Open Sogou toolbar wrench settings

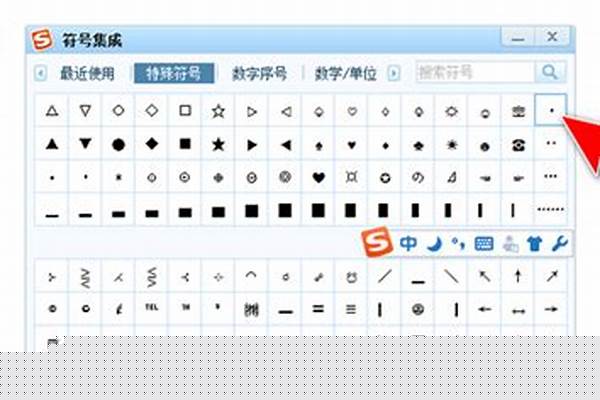[559, 243]
